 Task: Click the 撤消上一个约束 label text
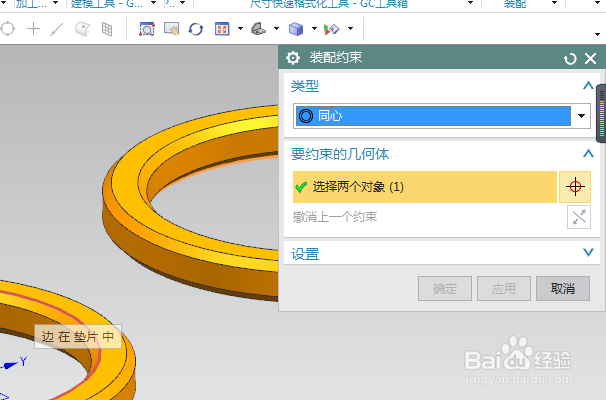point(335,217)
